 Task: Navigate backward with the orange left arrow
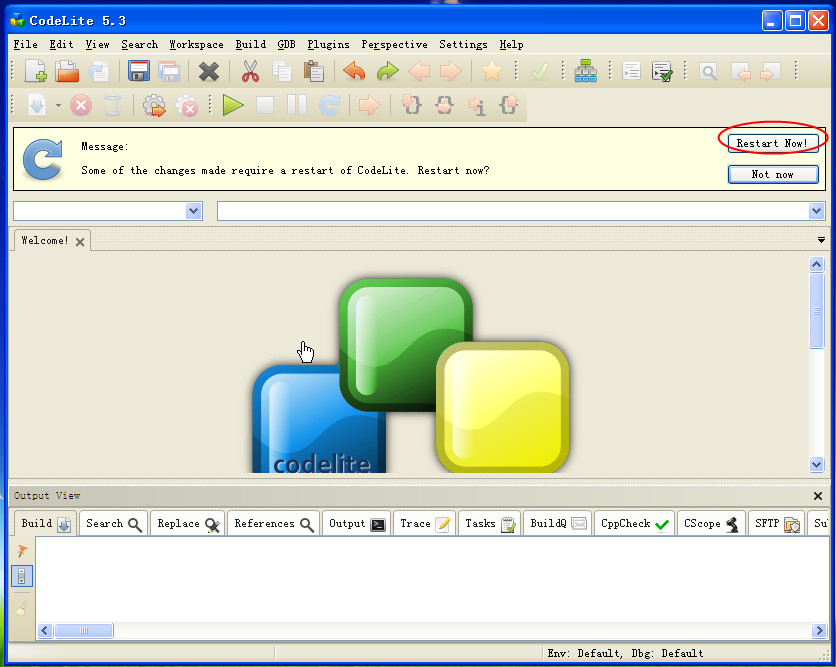(x=419, y=71)
